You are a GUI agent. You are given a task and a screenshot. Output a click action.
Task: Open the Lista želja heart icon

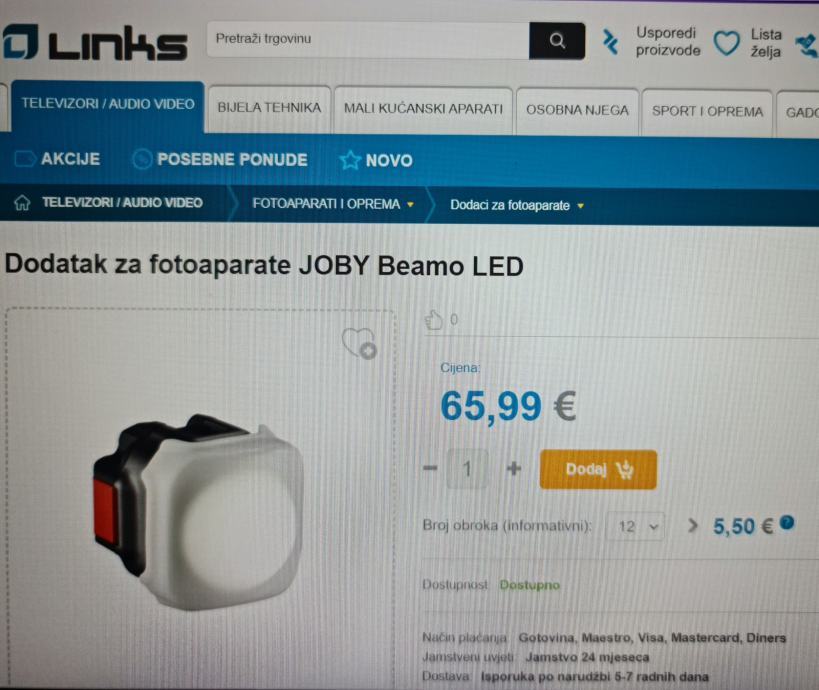pos(727,43)
